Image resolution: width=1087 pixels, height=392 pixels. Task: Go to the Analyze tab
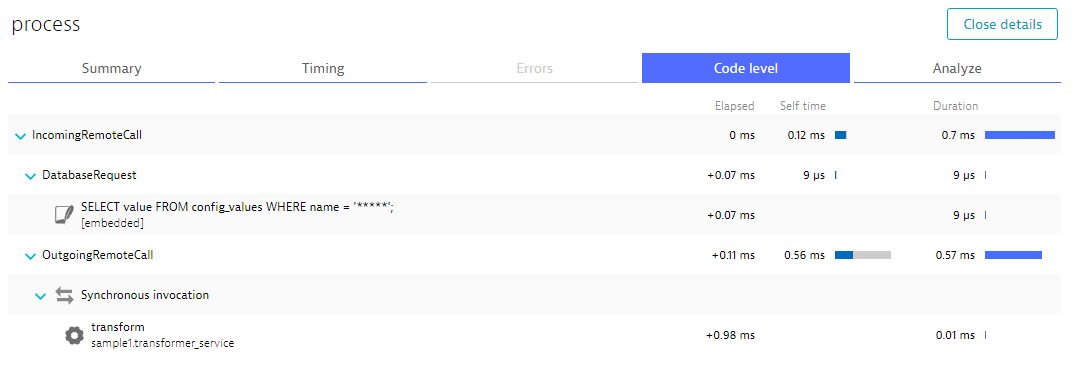[x=957, y=68]
